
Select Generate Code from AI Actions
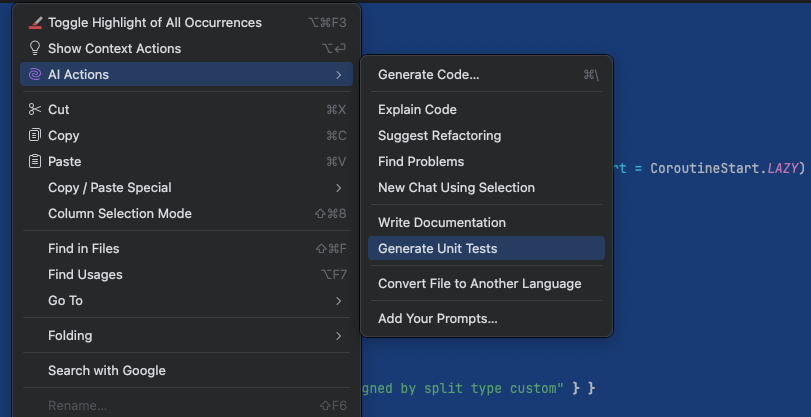[428, 74]
